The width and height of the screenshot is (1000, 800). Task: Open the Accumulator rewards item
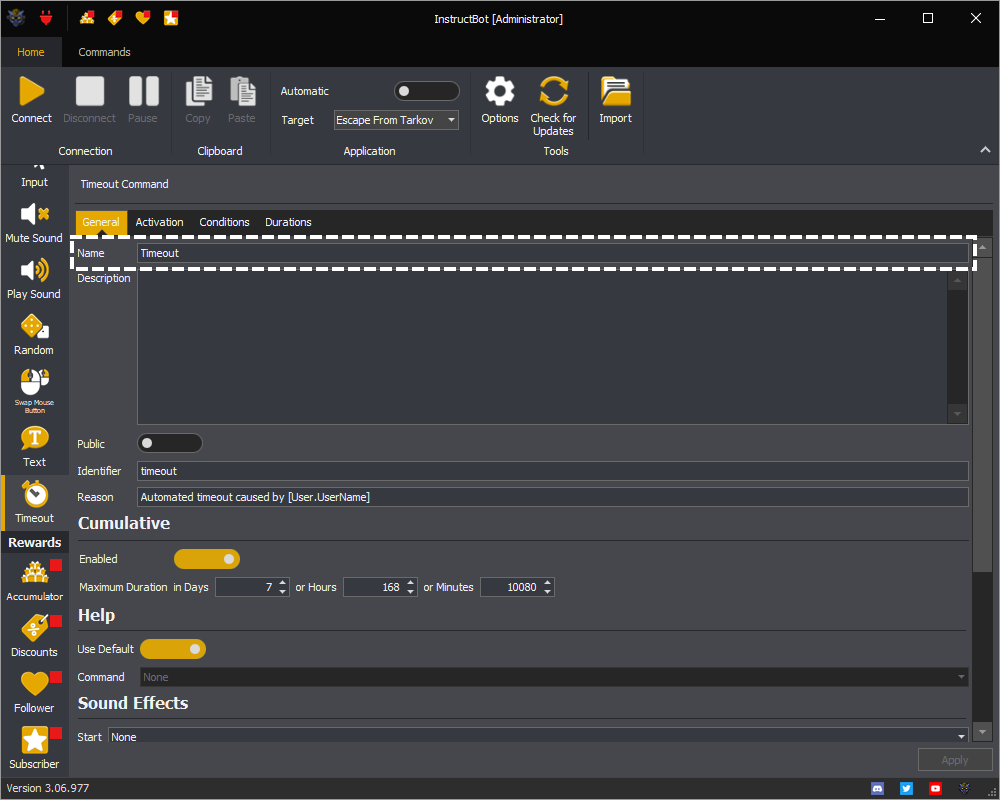(34, 581)
